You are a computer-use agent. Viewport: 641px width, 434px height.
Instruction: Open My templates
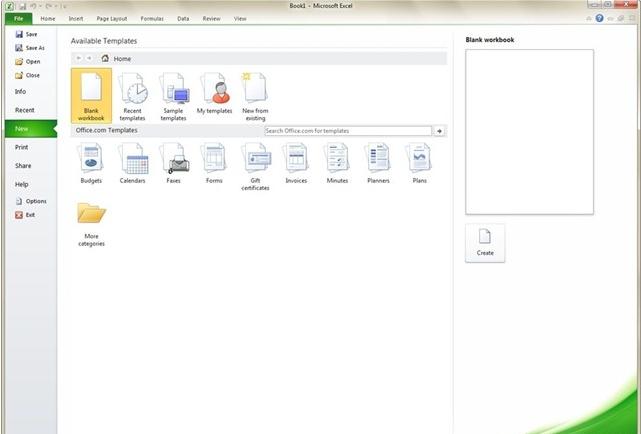[x=214, y=96]
